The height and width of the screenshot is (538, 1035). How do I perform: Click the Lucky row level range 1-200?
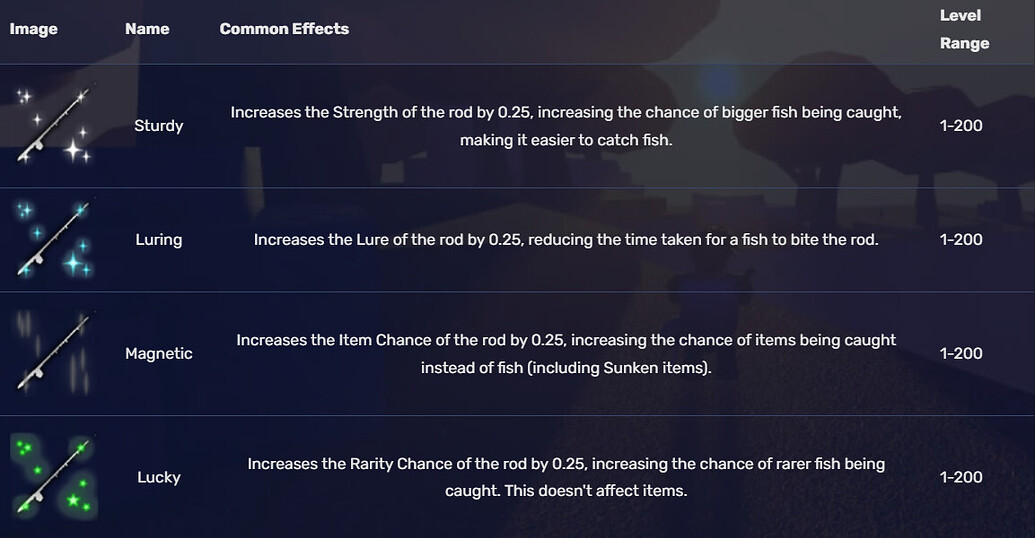[961, 477]
